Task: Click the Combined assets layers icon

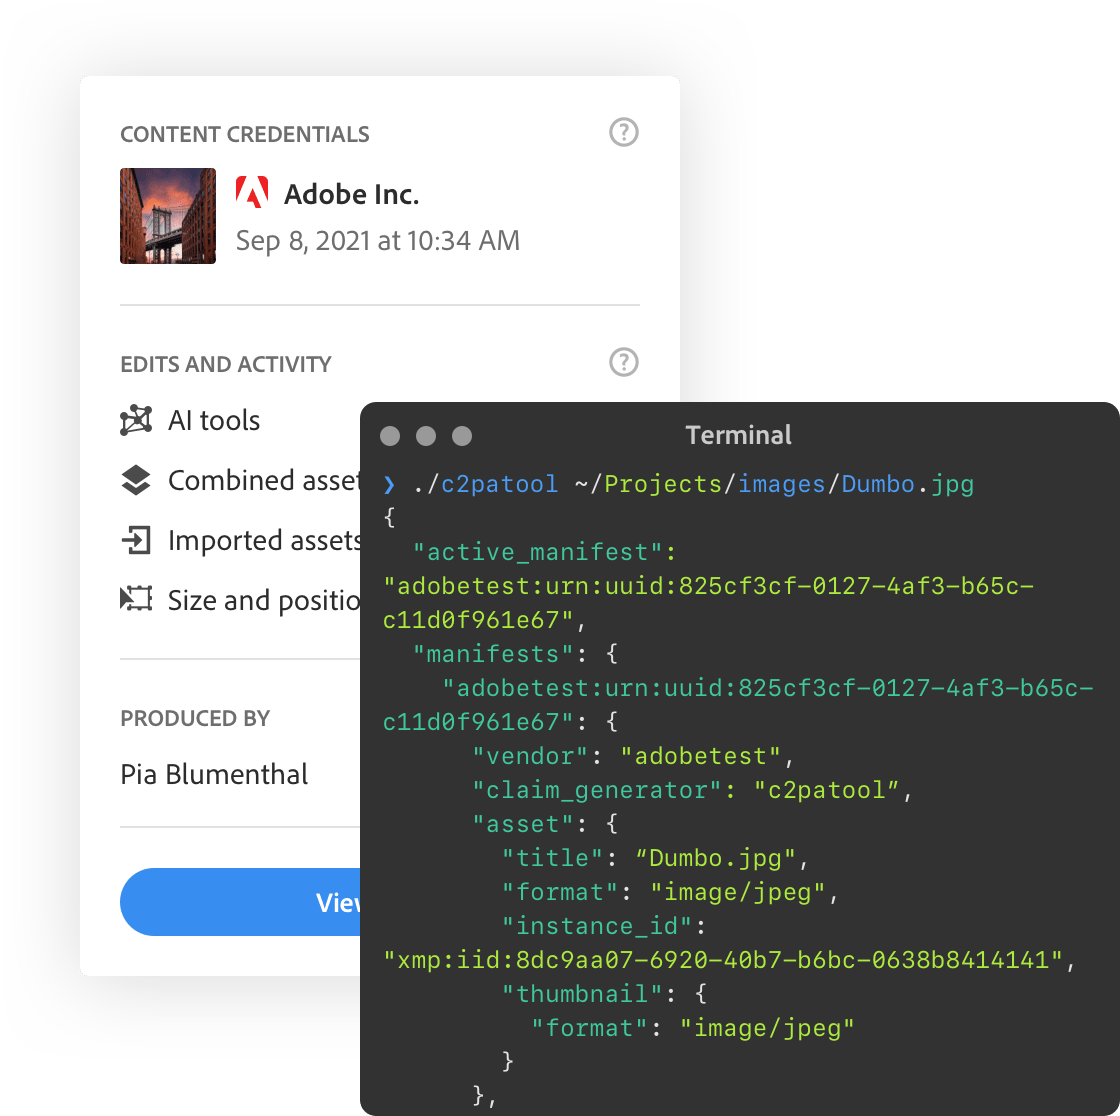Action: [136, 480]
